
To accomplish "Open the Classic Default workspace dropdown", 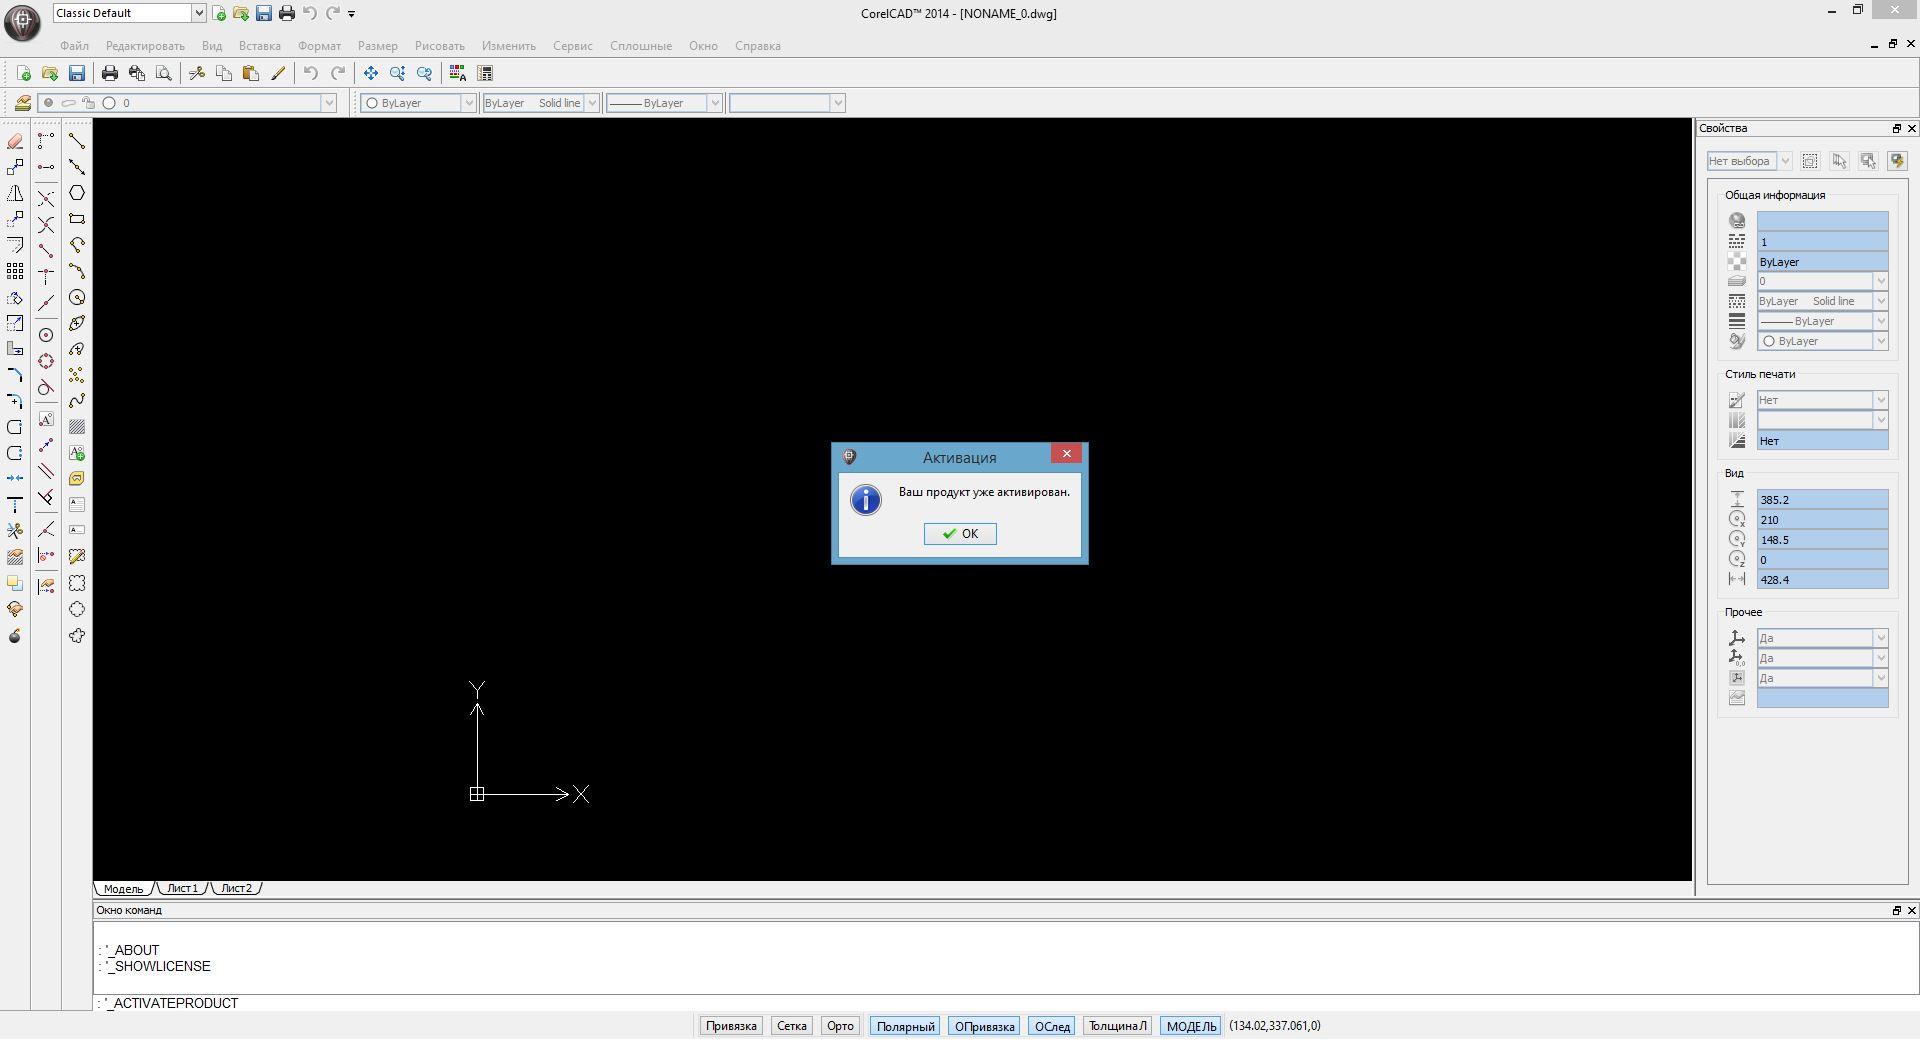I will (198, 13).
